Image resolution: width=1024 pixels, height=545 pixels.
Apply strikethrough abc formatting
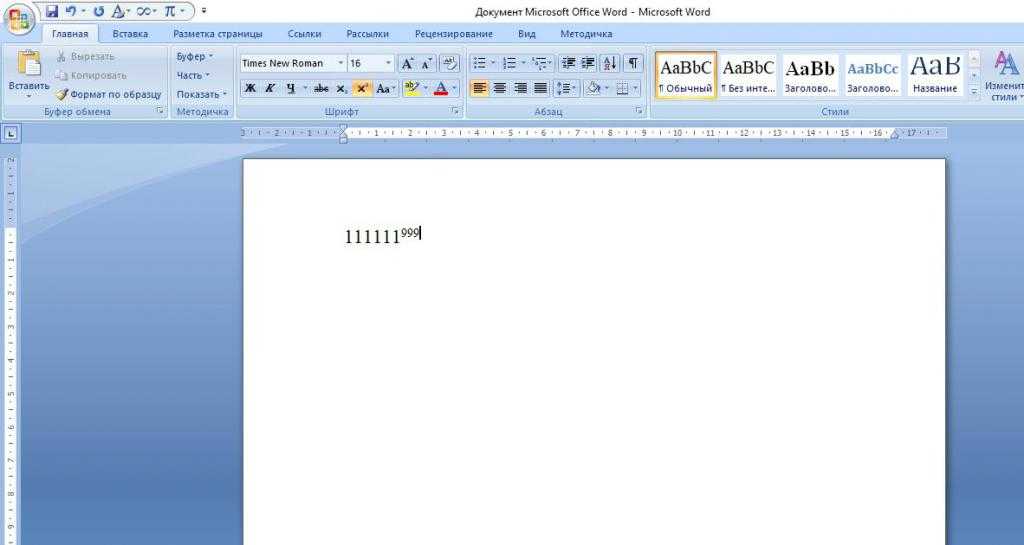tap(321, 88)
